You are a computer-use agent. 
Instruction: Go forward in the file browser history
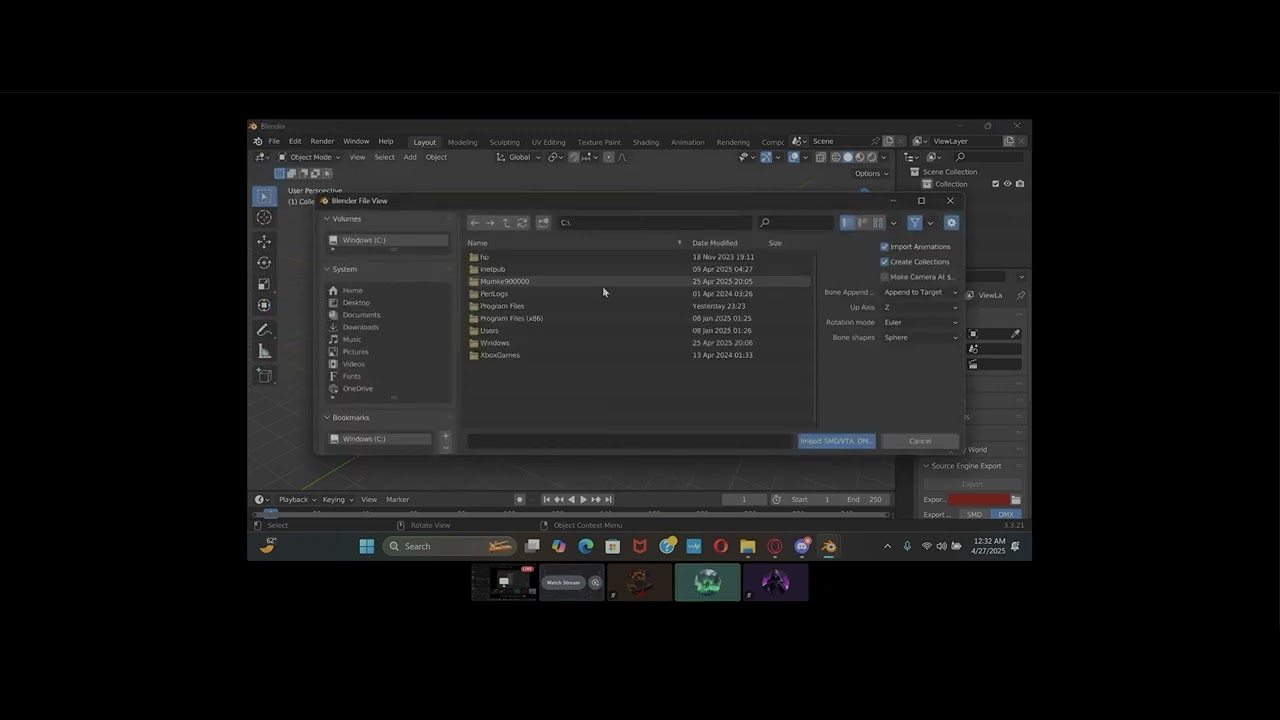pos(490,223)
